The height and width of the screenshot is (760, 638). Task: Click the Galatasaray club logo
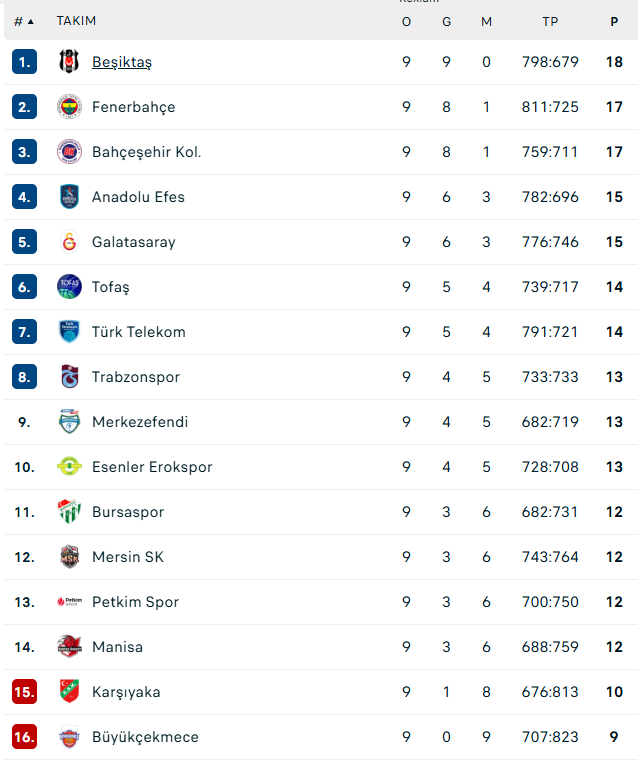69,242
